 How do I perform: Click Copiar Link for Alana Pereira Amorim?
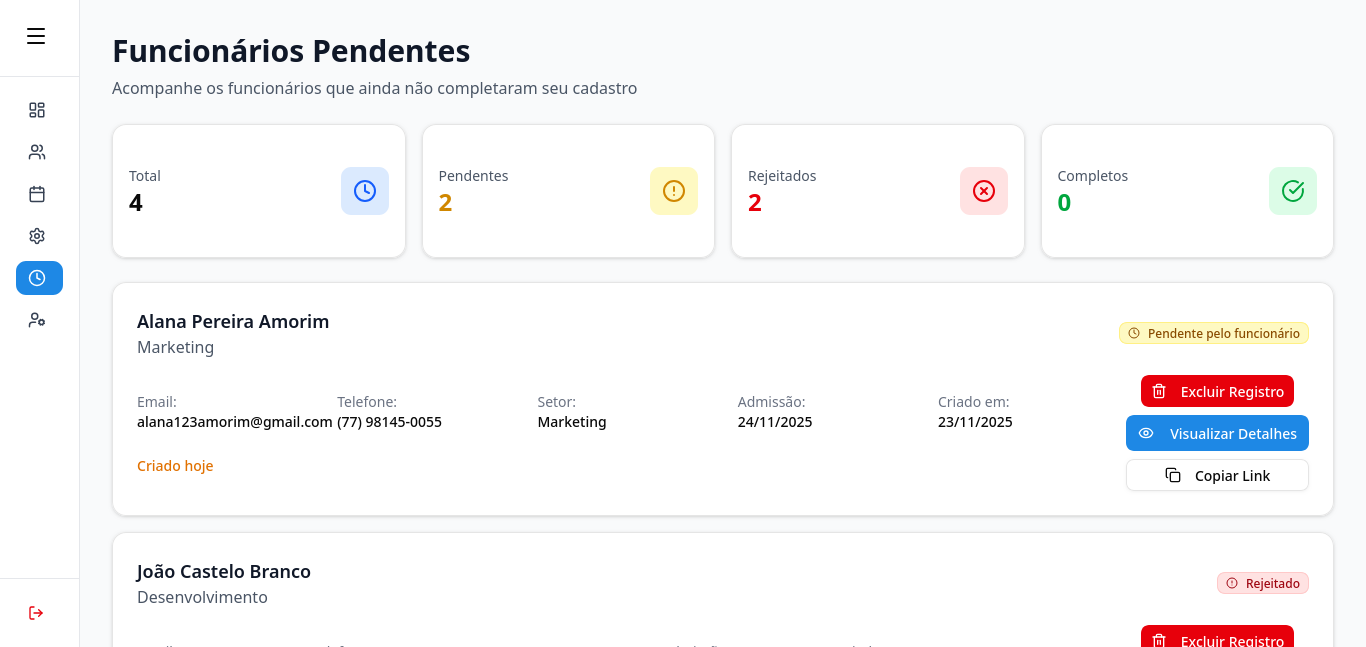point(1217,475)
